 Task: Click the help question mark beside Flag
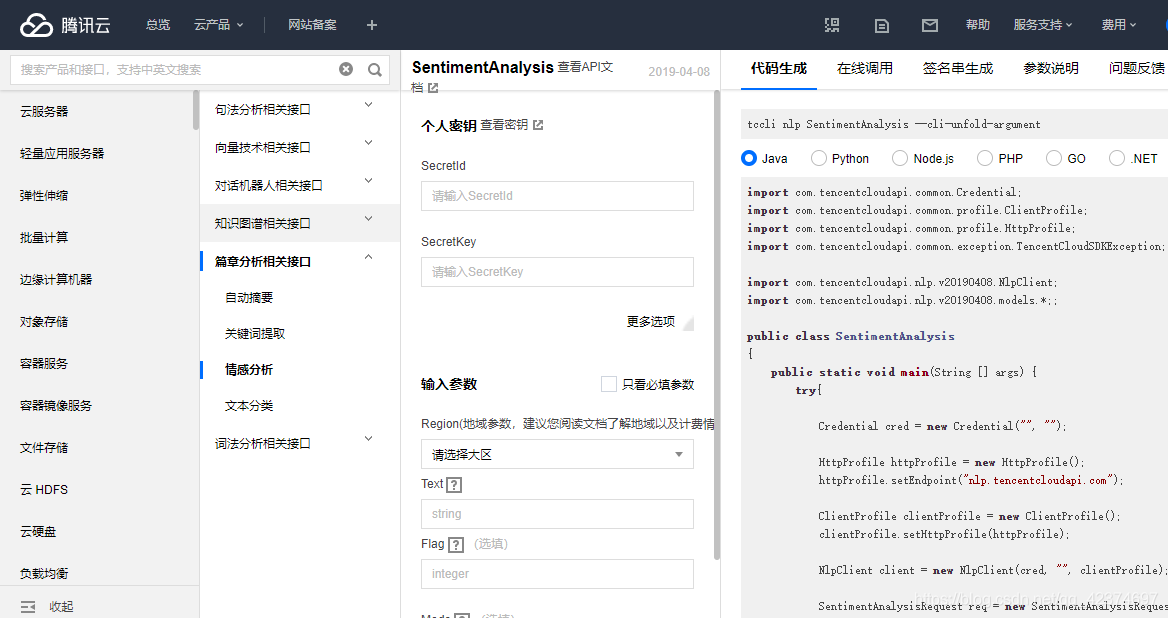click(x=456, y=545)
